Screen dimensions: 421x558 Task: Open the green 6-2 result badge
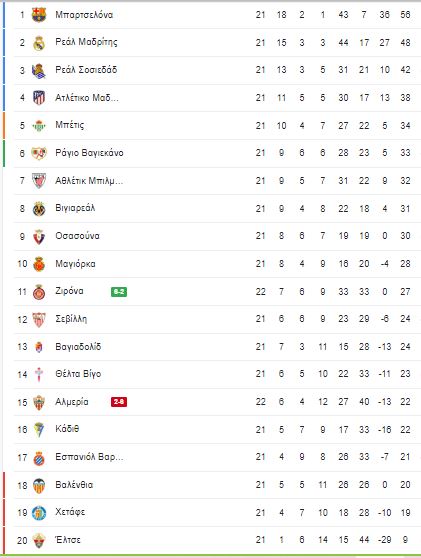click(x=119, y=292)
